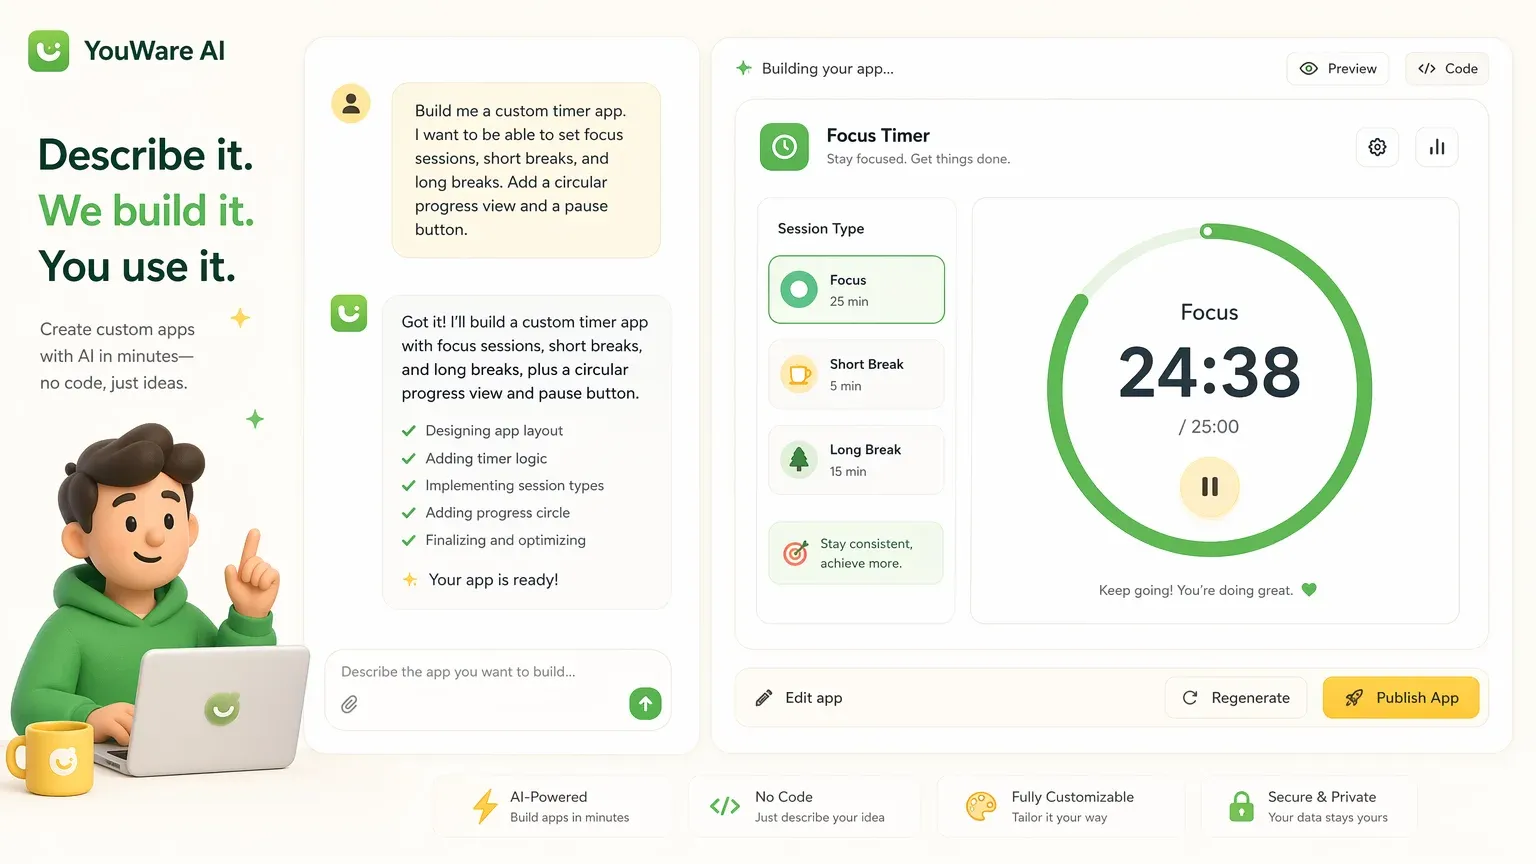Click the Adding progress circle step

point(497,513)
